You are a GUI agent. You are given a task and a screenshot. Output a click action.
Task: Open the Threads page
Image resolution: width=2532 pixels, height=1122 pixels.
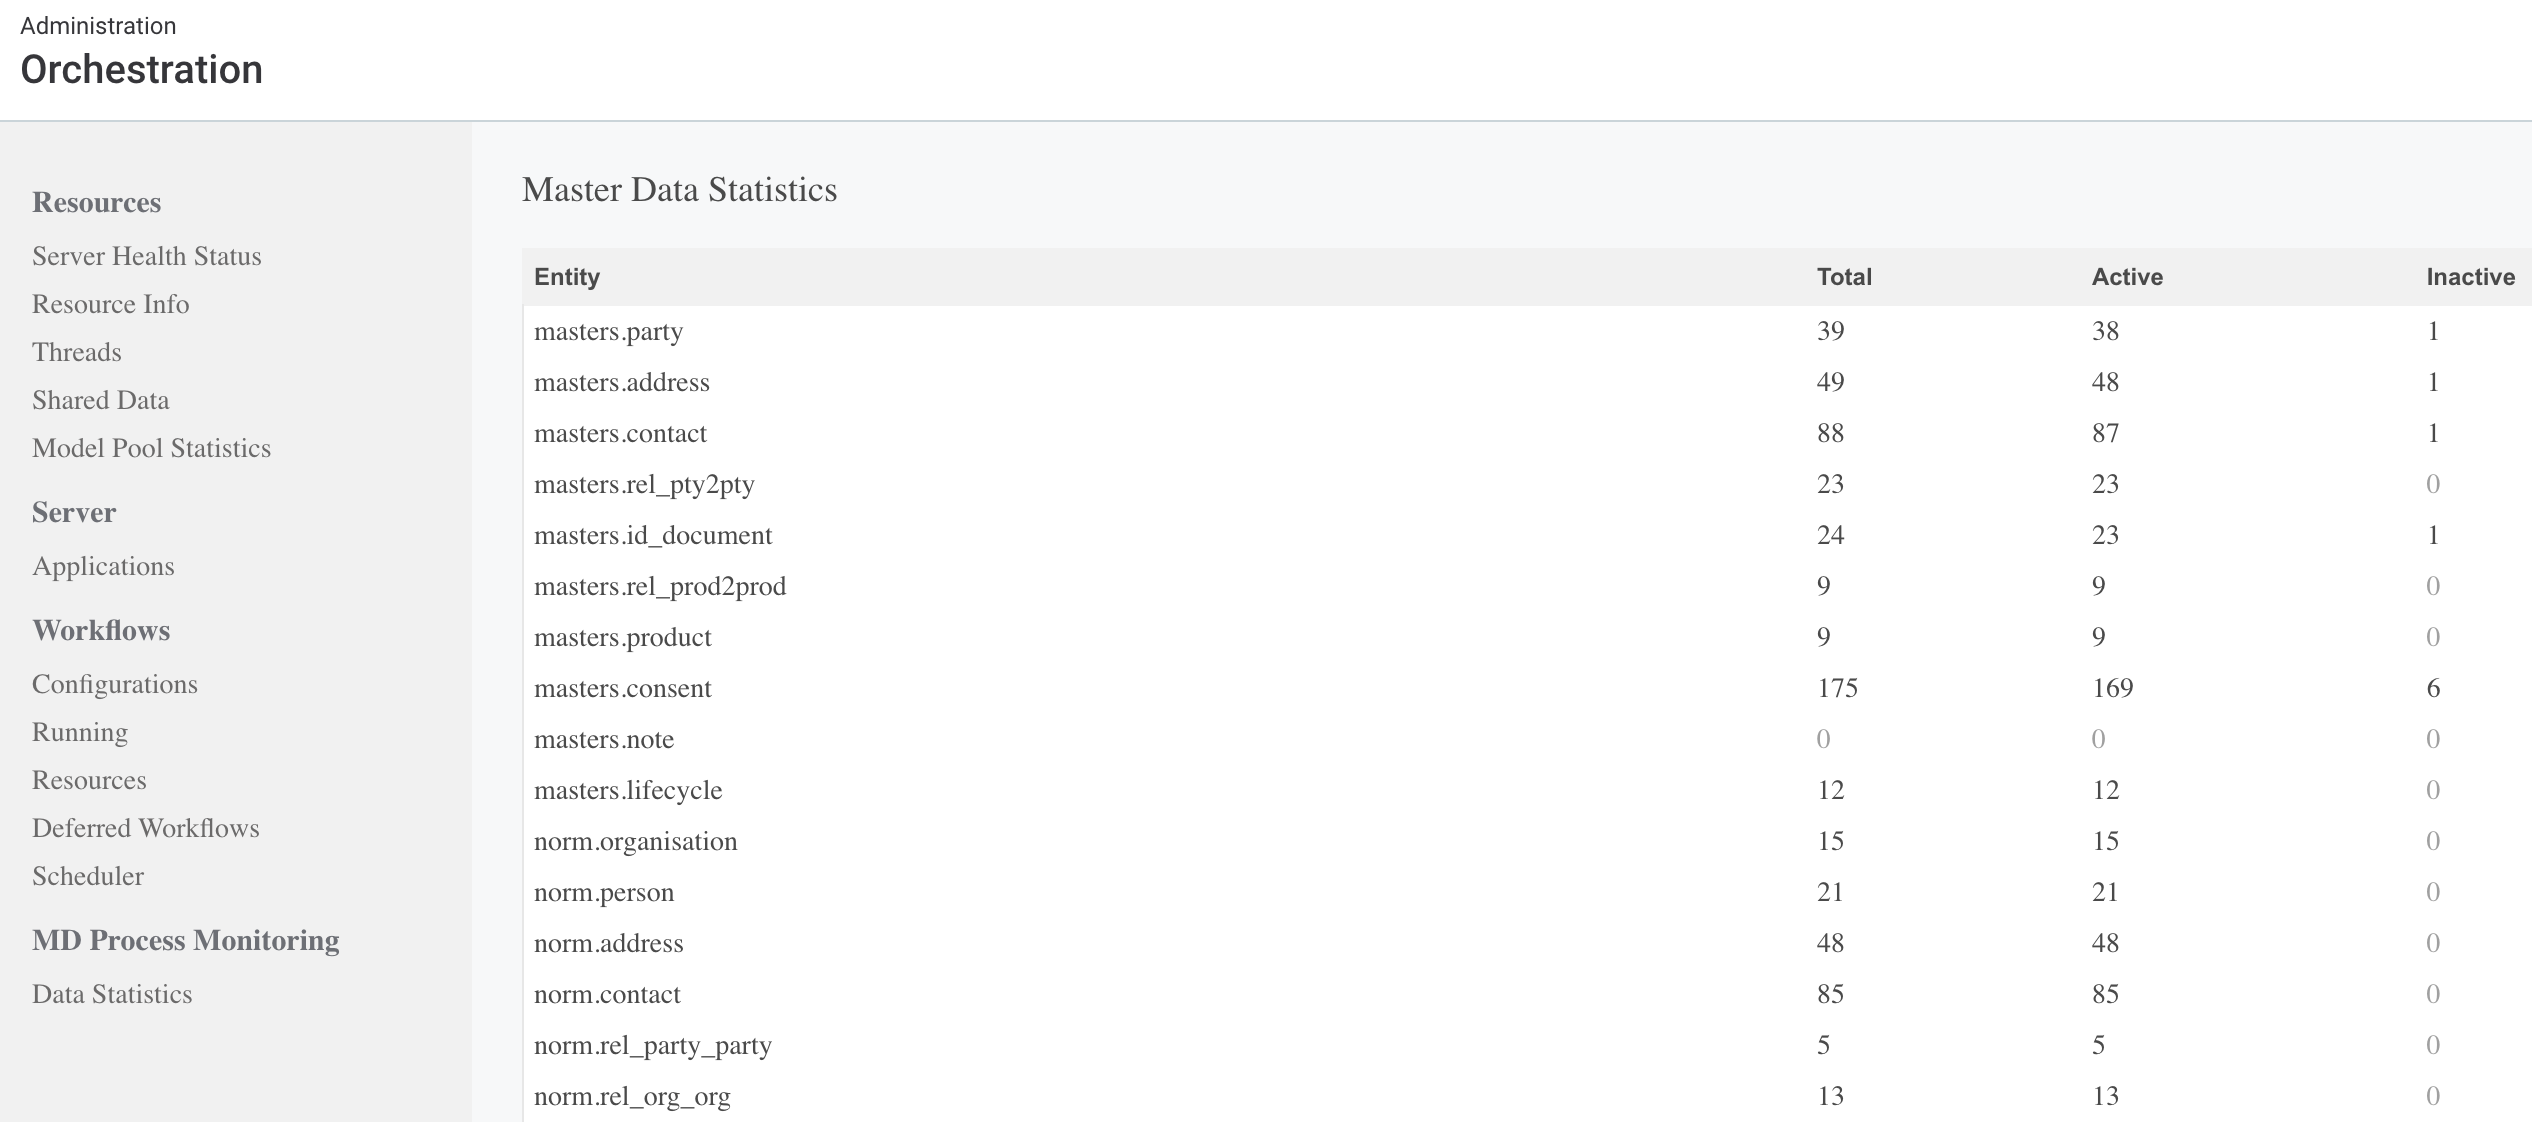[77, 352]
